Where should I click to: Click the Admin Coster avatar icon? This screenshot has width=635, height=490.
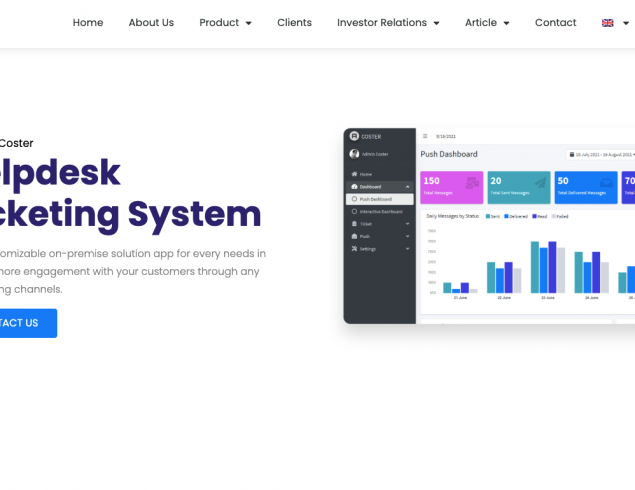[354, 154]
